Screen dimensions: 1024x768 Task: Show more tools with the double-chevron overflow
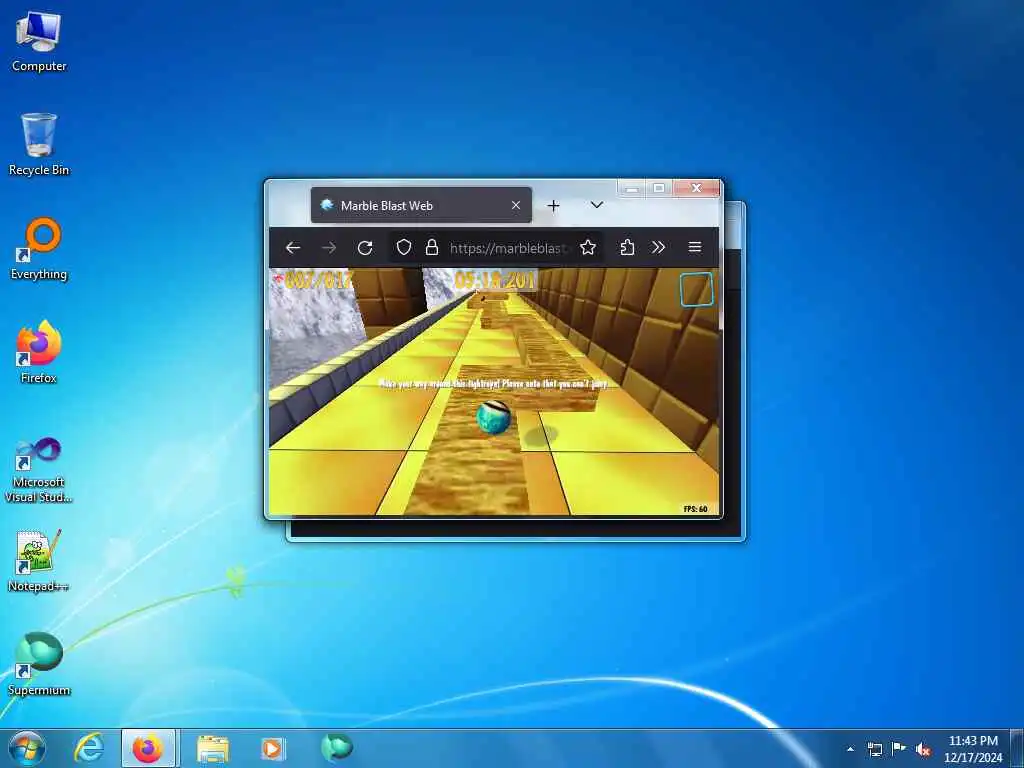[x=658, y=248]
